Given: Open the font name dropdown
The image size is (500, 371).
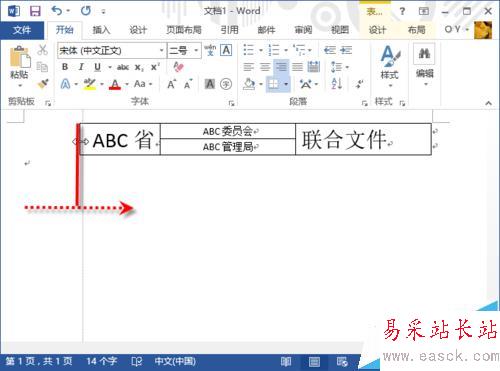Looking at the screenshot, I should pos(162,50).
